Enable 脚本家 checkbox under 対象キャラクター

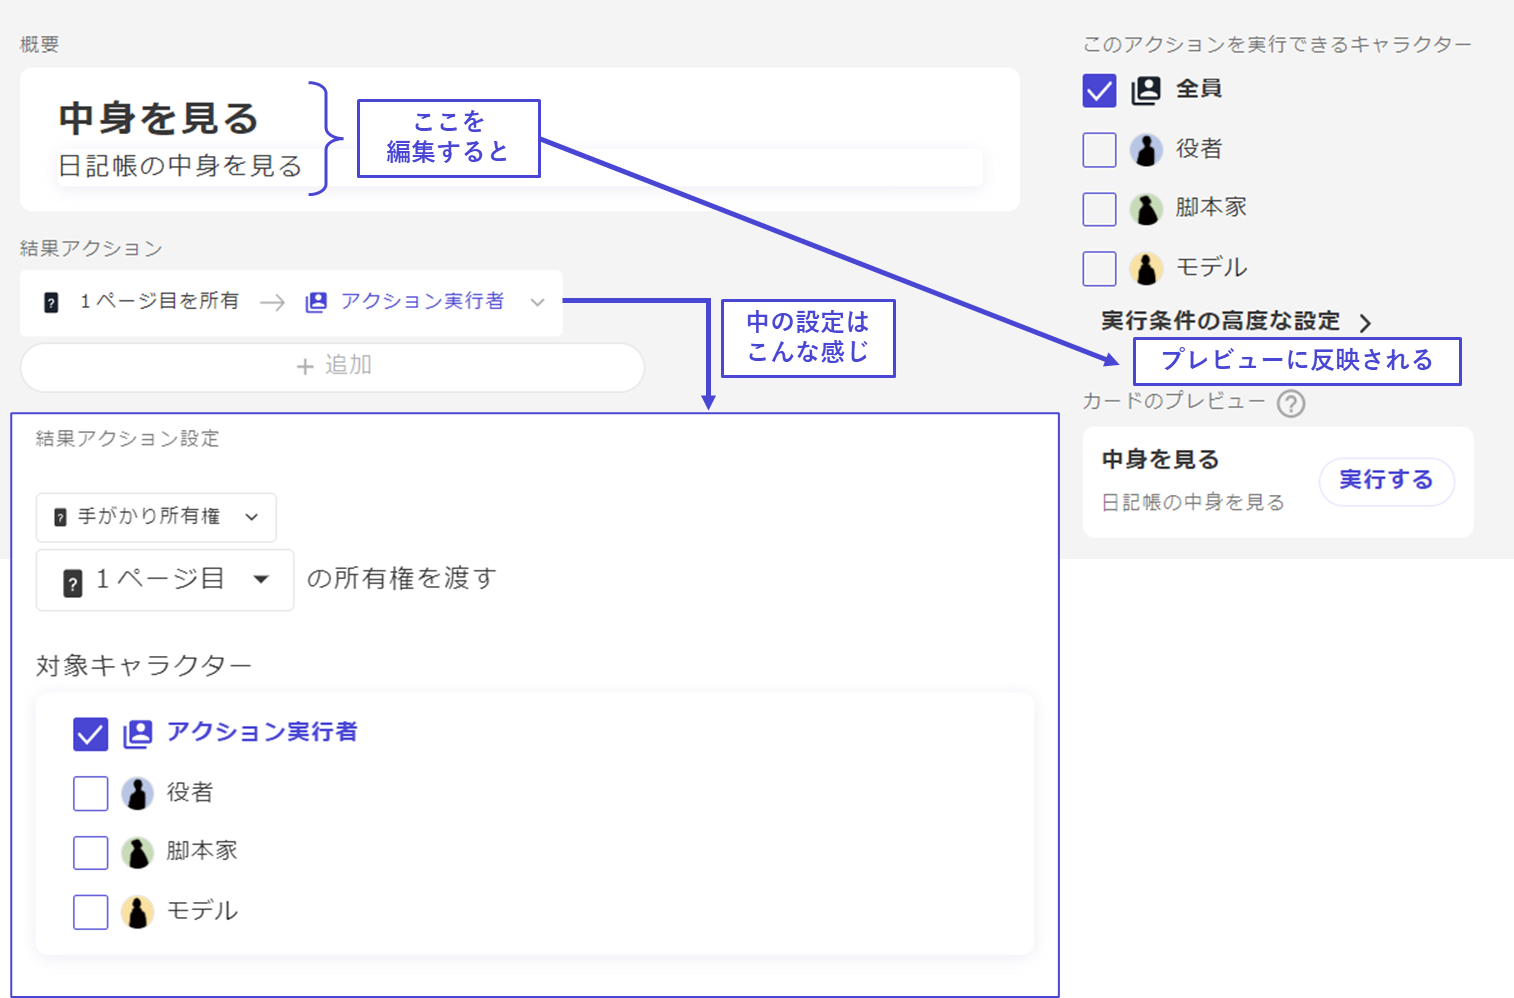[90, 852]
